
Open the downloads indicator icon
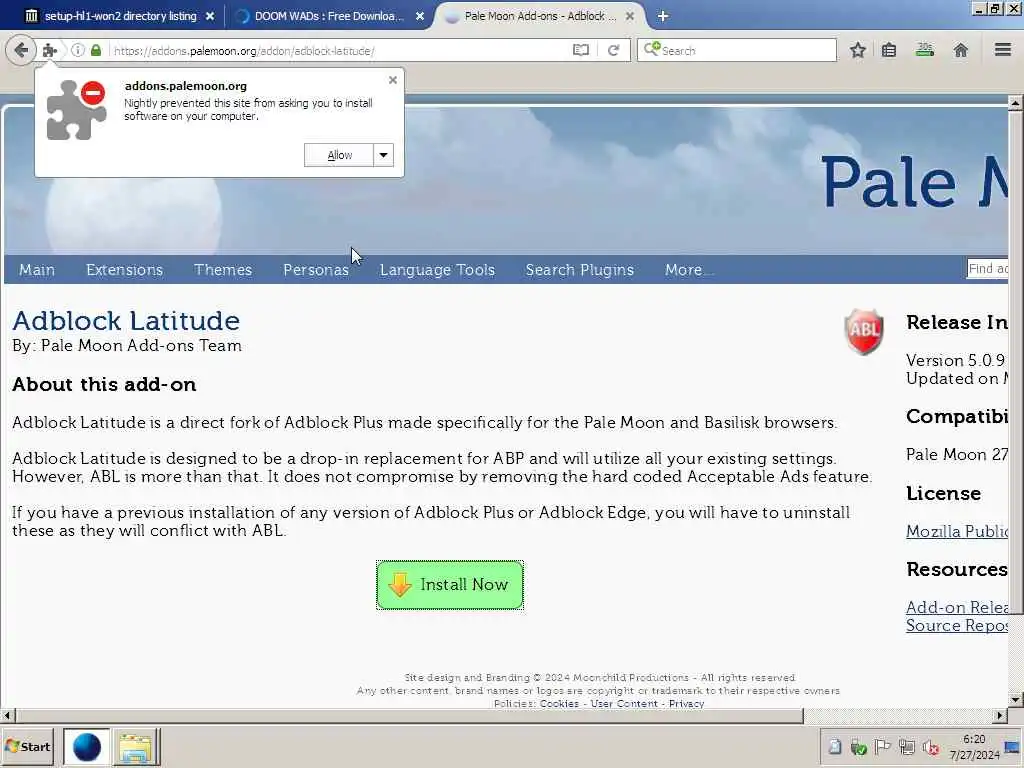tap(925, 50)
